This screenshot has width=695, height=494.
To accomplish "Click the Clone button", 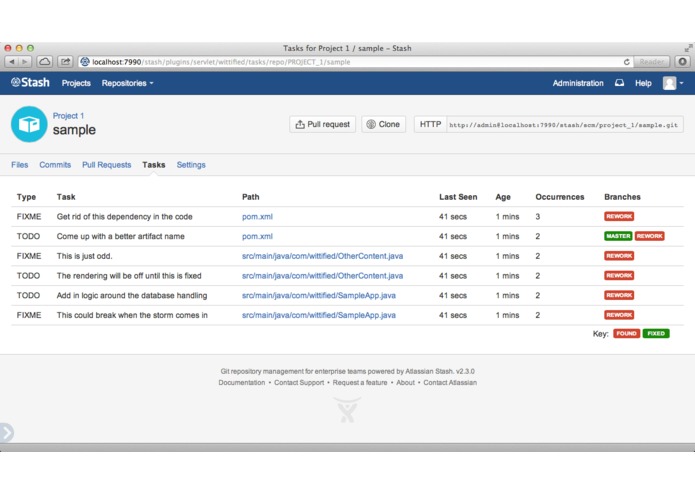I will (x=383, y=124).
